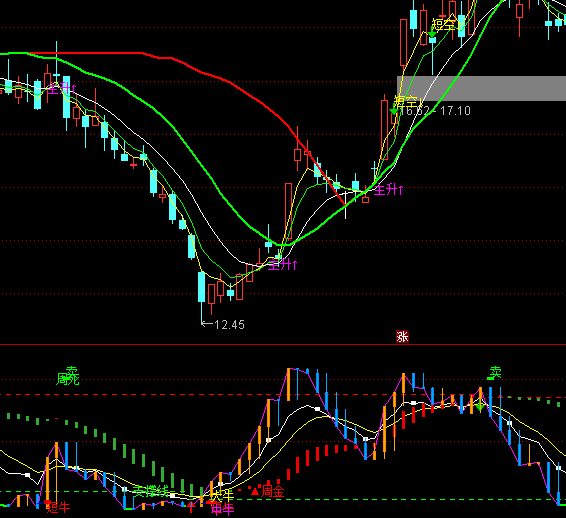Image resolution: width=566 pixels, height=518 pixels.
Task: Select the 短空 marker above the gray zone
Action: (x=444, y=25)
